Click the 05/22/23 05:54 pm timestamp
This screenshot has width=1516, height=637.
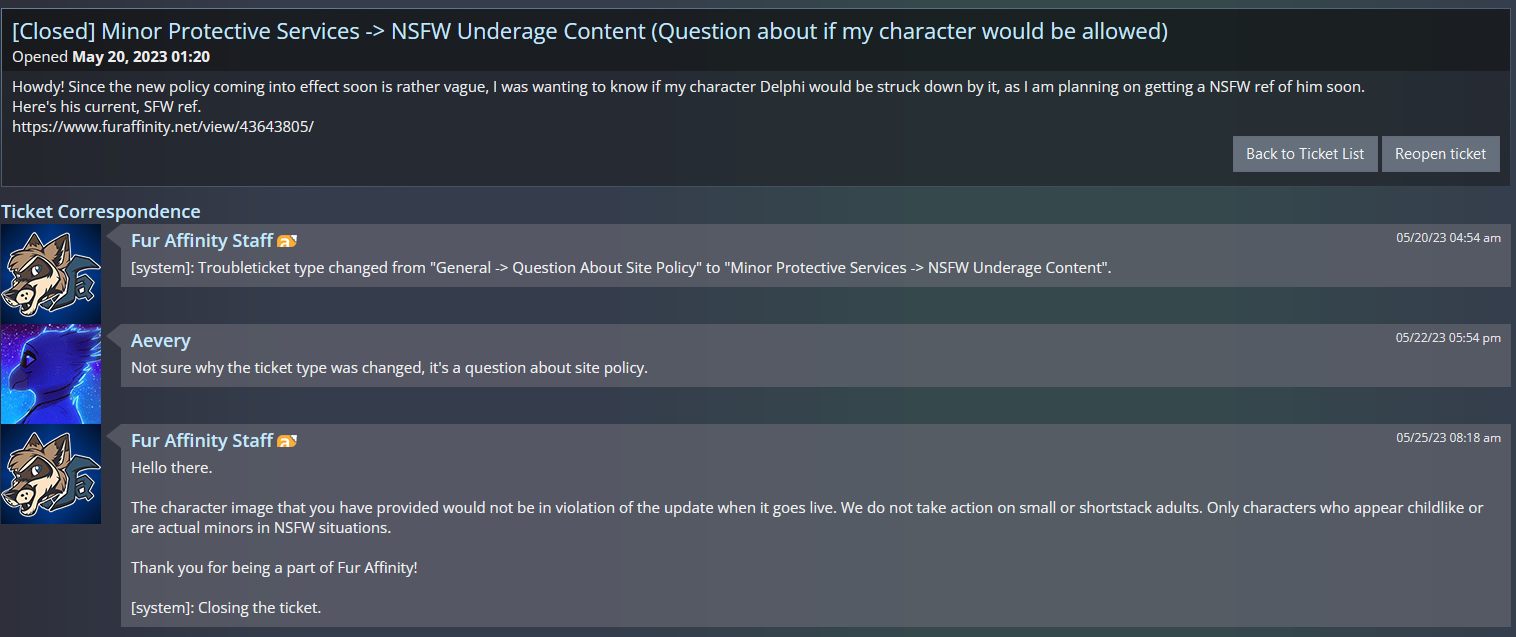click(1448, 338)
